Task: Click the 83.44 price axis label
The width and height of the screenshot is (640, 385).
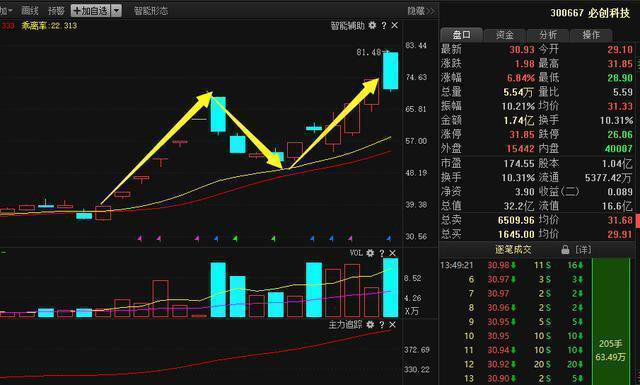Action: pos(416,46)
